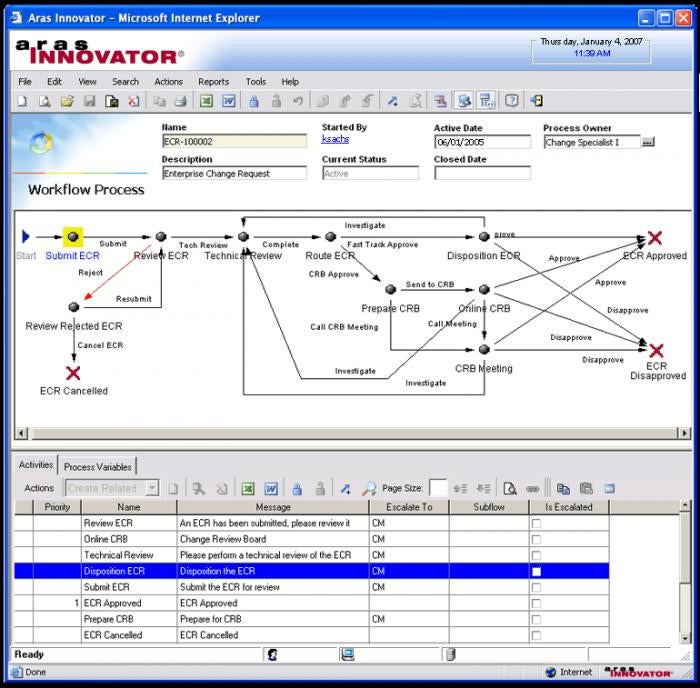Toggle Is Escalated checkbox for Submit ECR row
The height and width of the screenshot is (688, 700).
tap(536, 588)
